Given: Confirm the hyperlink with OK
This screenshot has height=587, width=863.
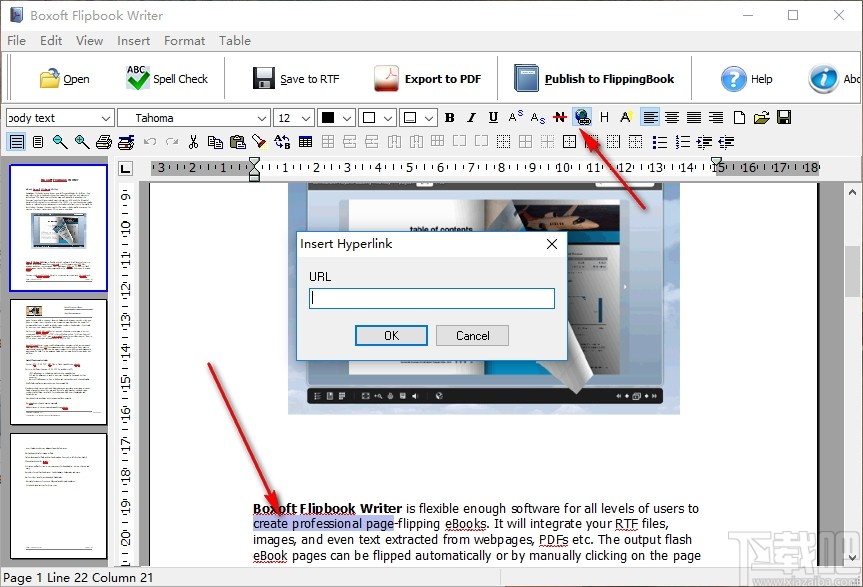Looking at the screenshot, I should [391, 335].
